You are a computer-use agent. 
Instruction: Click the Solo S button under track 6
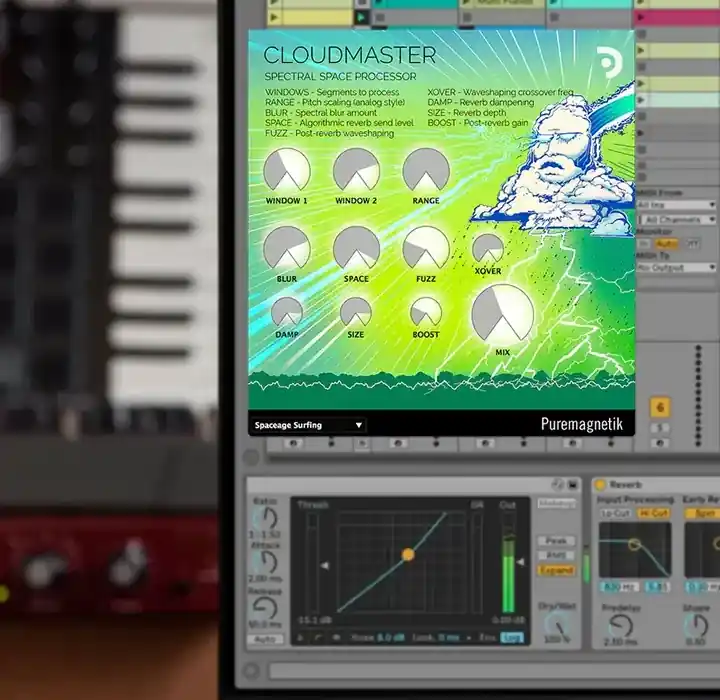click(660, 428)
